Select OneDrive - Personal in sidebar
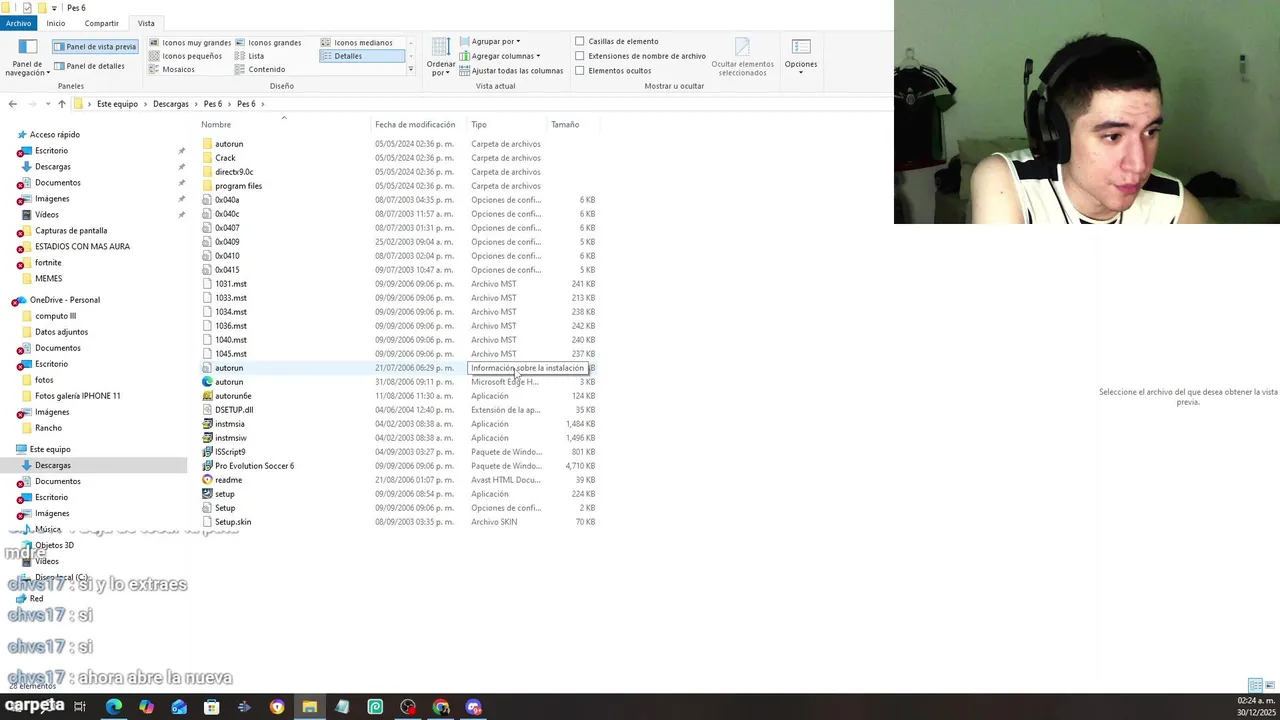 (64, 300)
